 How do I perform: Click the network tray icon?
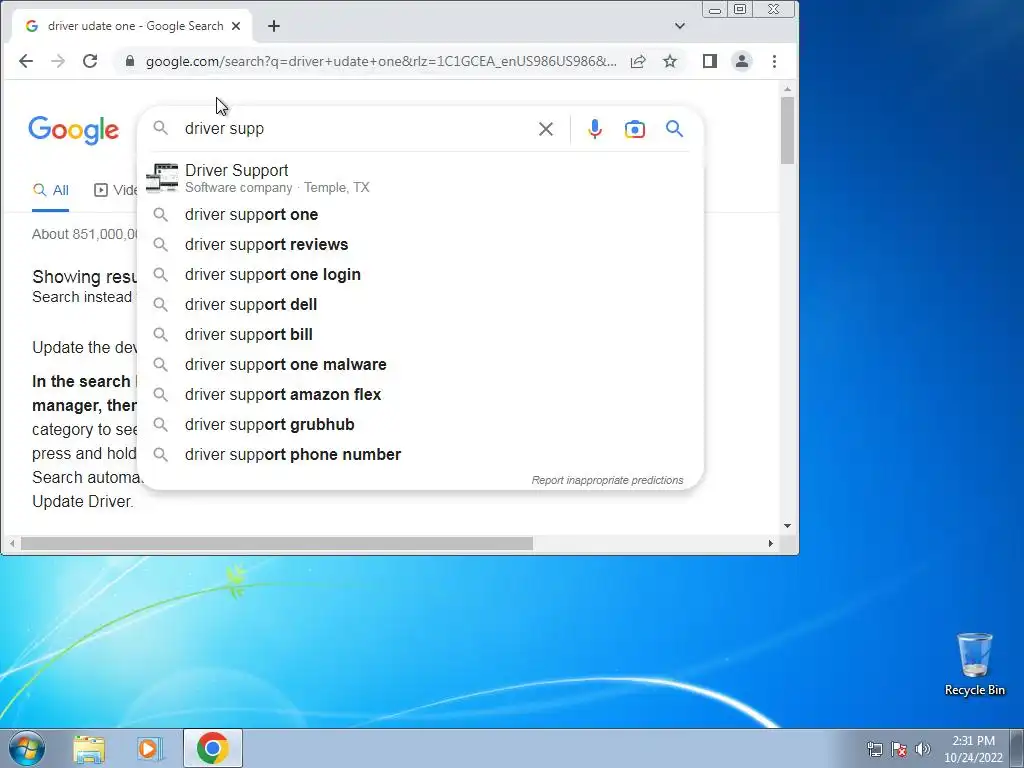pos(874,749)
